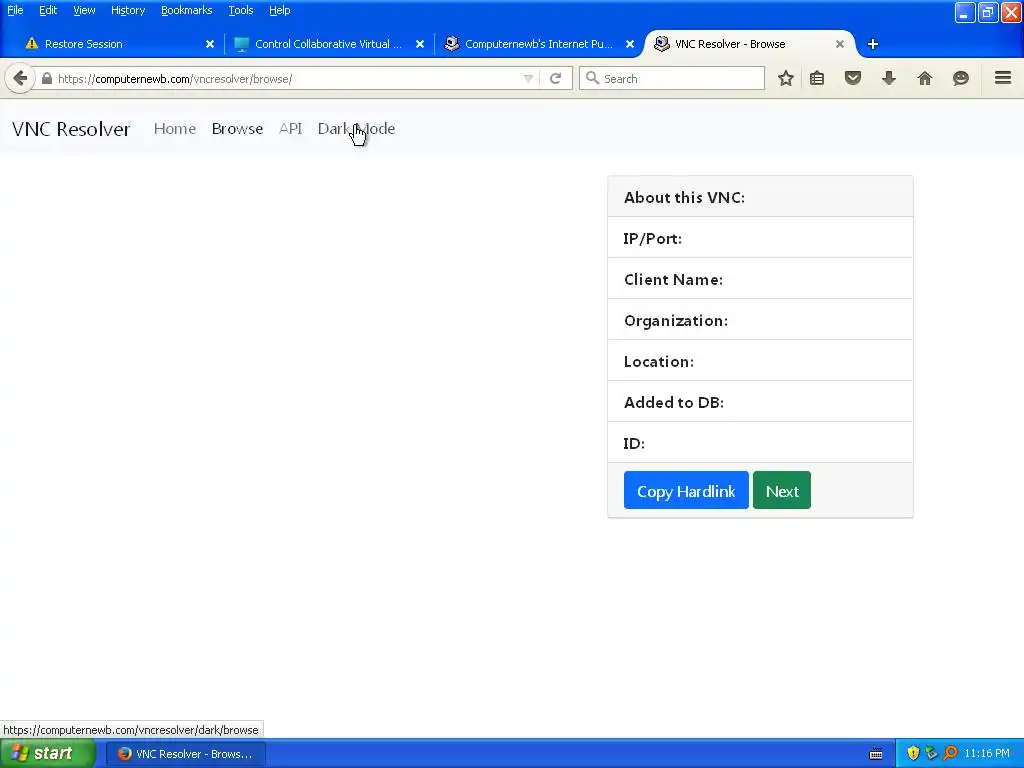Click the 'Organization:' label
1024x768 pixels.
tap(676, 321)
